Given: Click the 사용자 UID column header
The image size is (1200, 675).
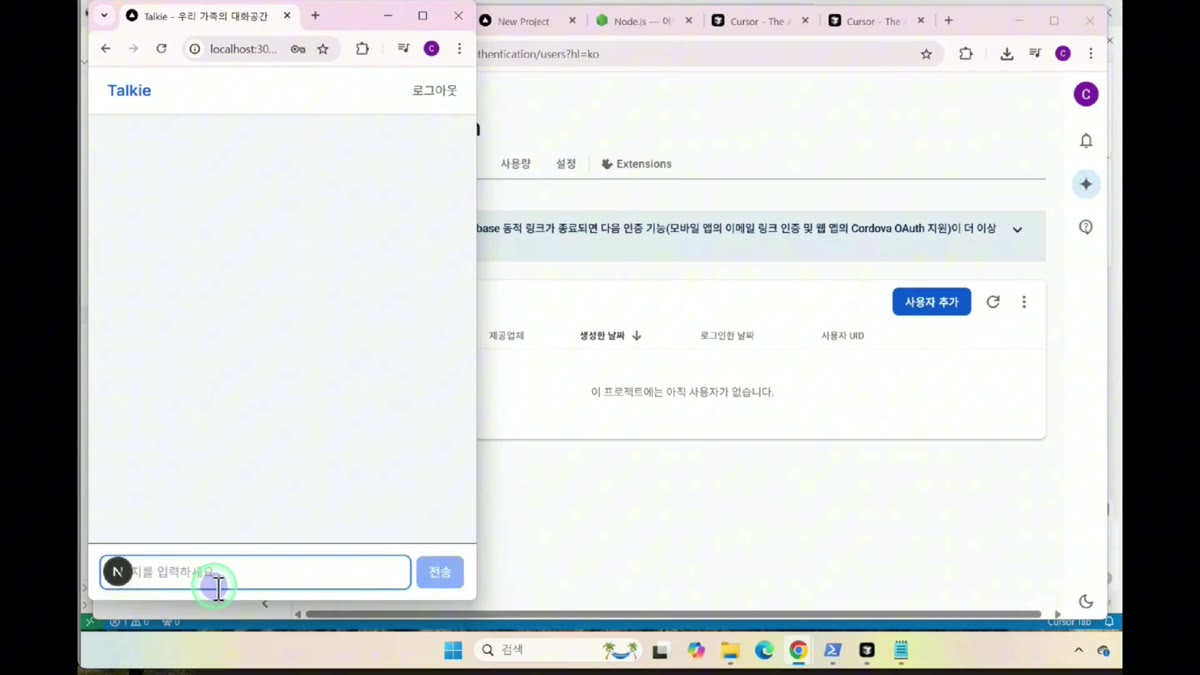Looking at the screenshot, I should click(842, 336).
